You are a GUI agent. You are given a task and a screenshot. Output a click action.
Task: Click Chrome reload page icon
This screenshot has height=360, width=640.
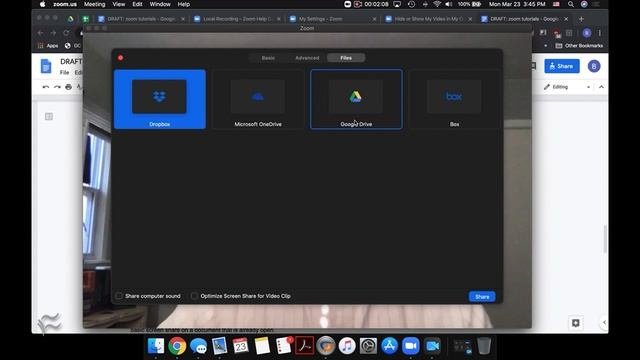pyautogui.click(x=66, y=33)
